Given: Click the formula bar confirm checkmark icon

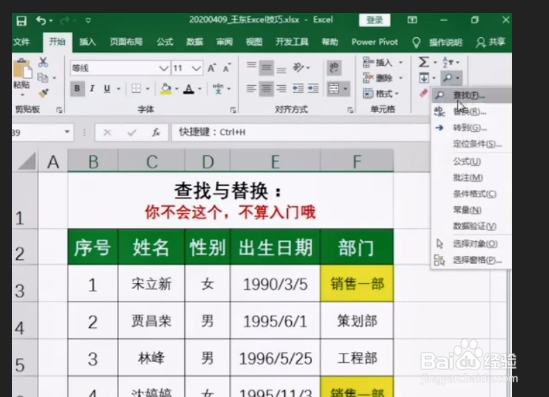Looking at the screenshot, I should [132, 132].
